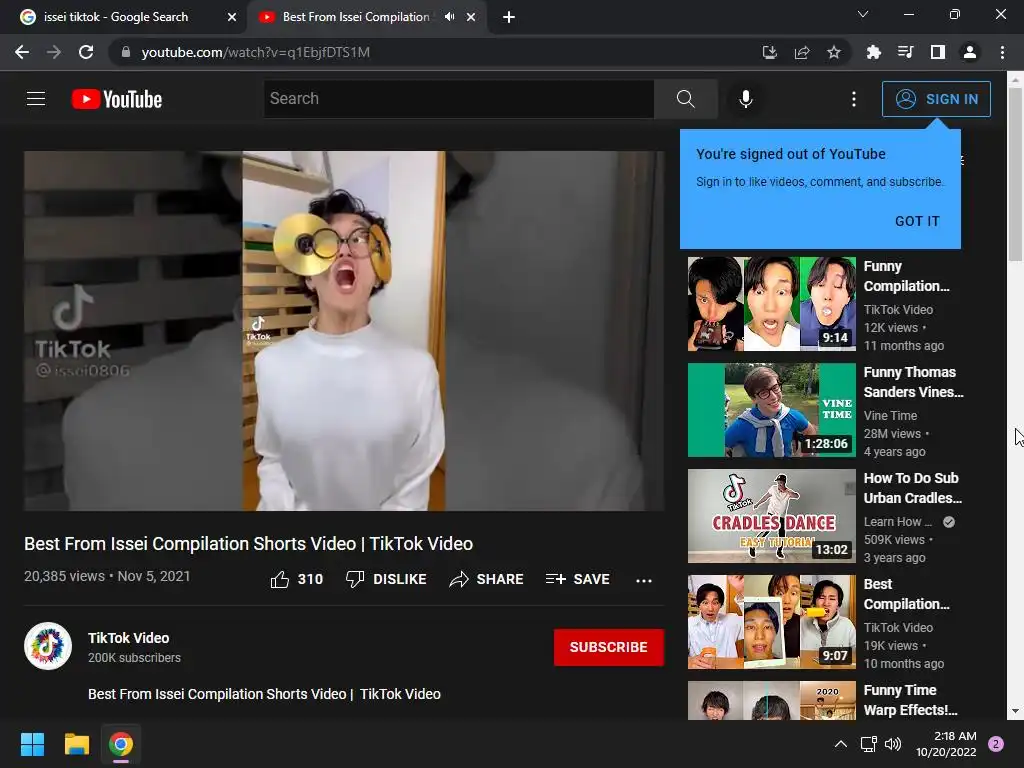This screenshot has height=768, width=1024.
Task: Open File Explorer from taskbar
Action: point(76,744)
